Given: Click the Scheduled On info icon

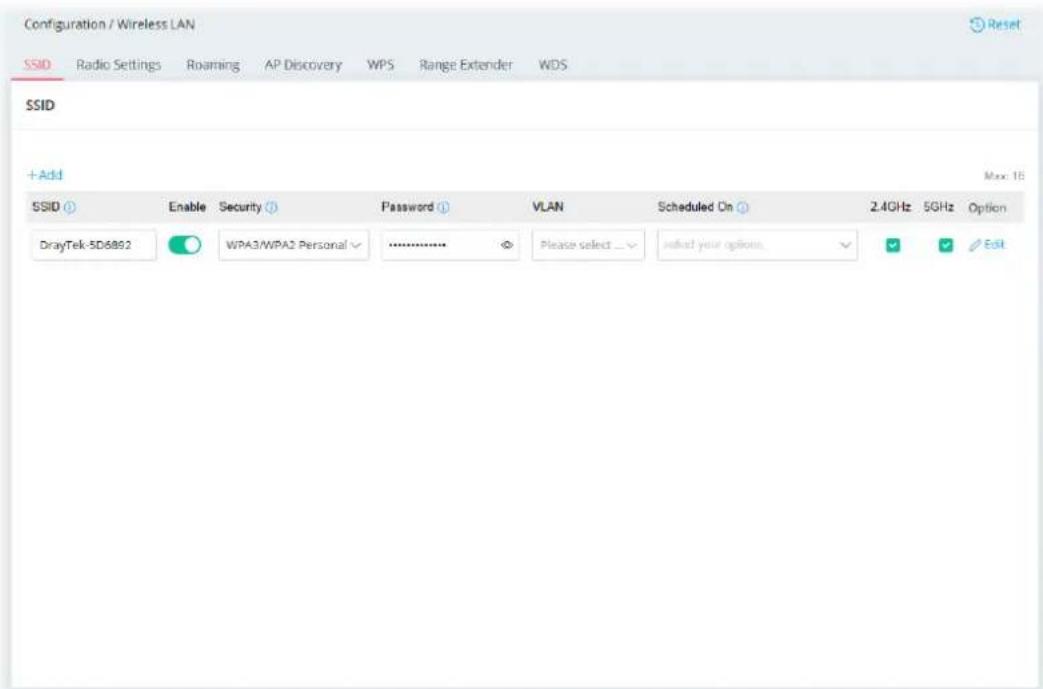Looking at the screenshot, I should click(743, 207).
